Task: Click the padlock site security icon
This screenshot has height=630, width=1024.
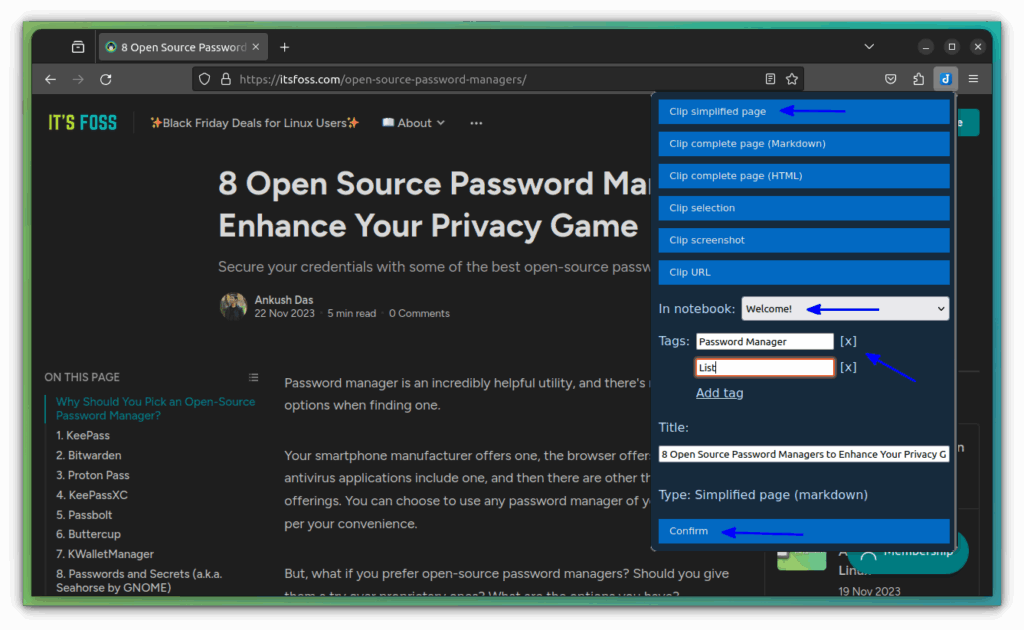Action: (x=225, y=79)
